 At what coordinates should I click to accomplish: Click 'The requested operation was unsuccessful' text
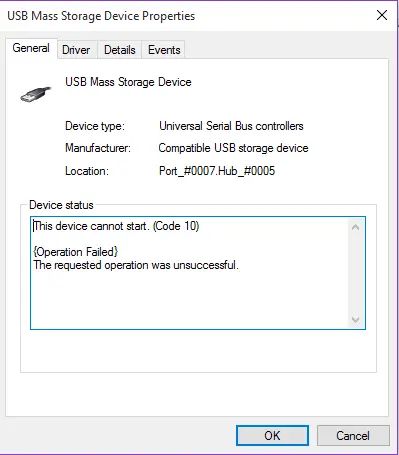point(136,265)
